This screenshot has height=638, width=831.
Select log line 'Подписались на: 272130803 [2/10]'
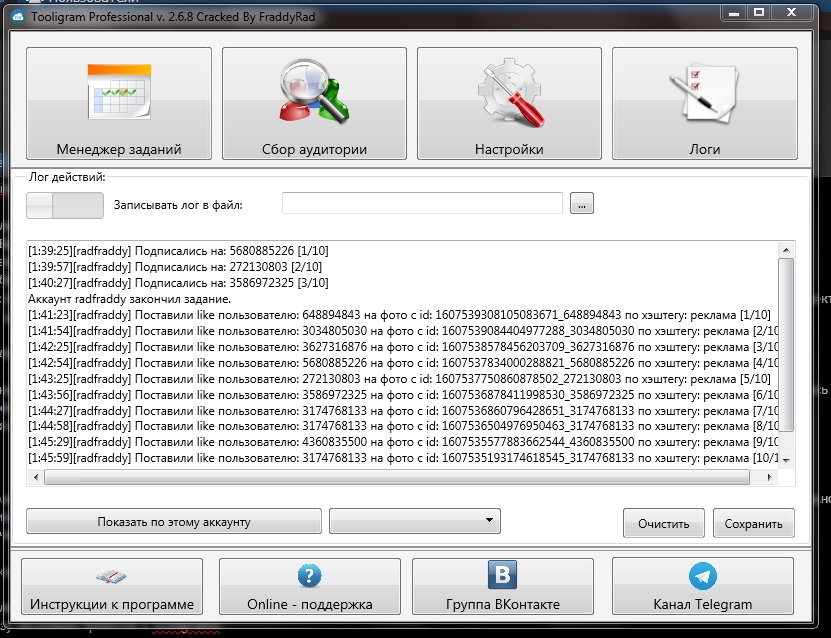click(175, 267)
